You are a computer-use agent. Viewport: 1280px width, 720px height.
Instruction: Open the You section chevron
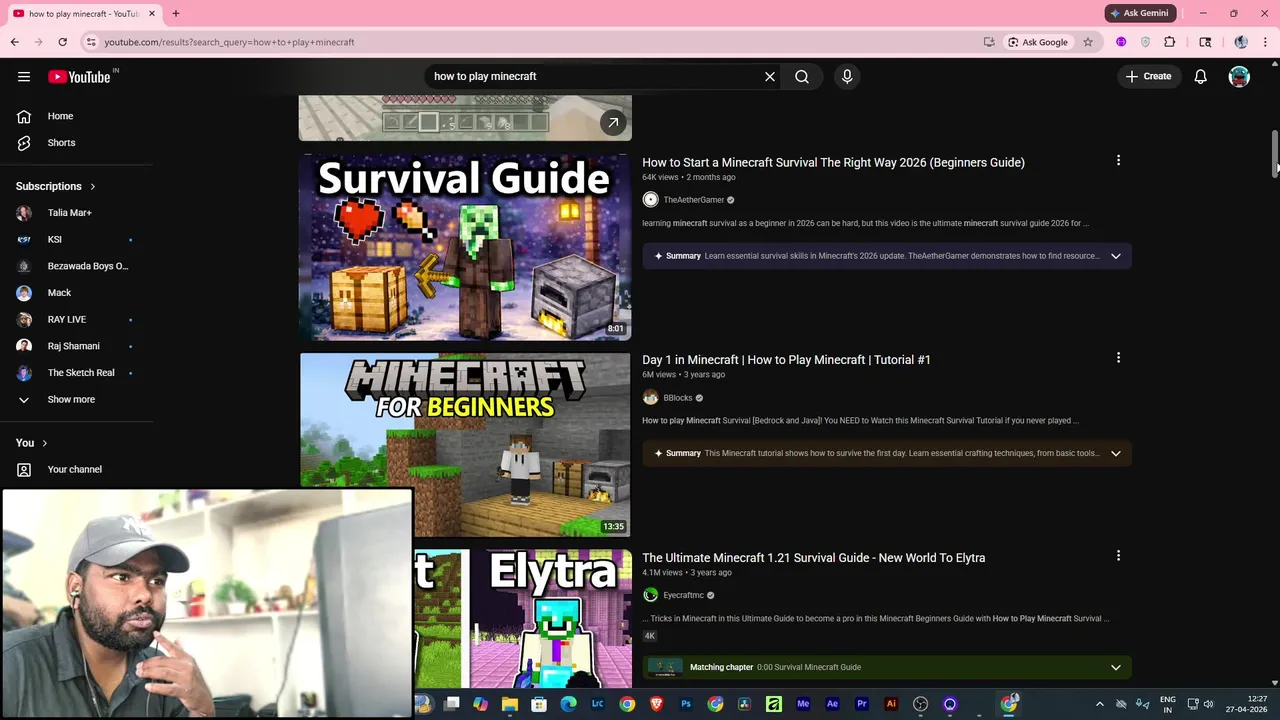pyautogui.click(x=44, y=443)
